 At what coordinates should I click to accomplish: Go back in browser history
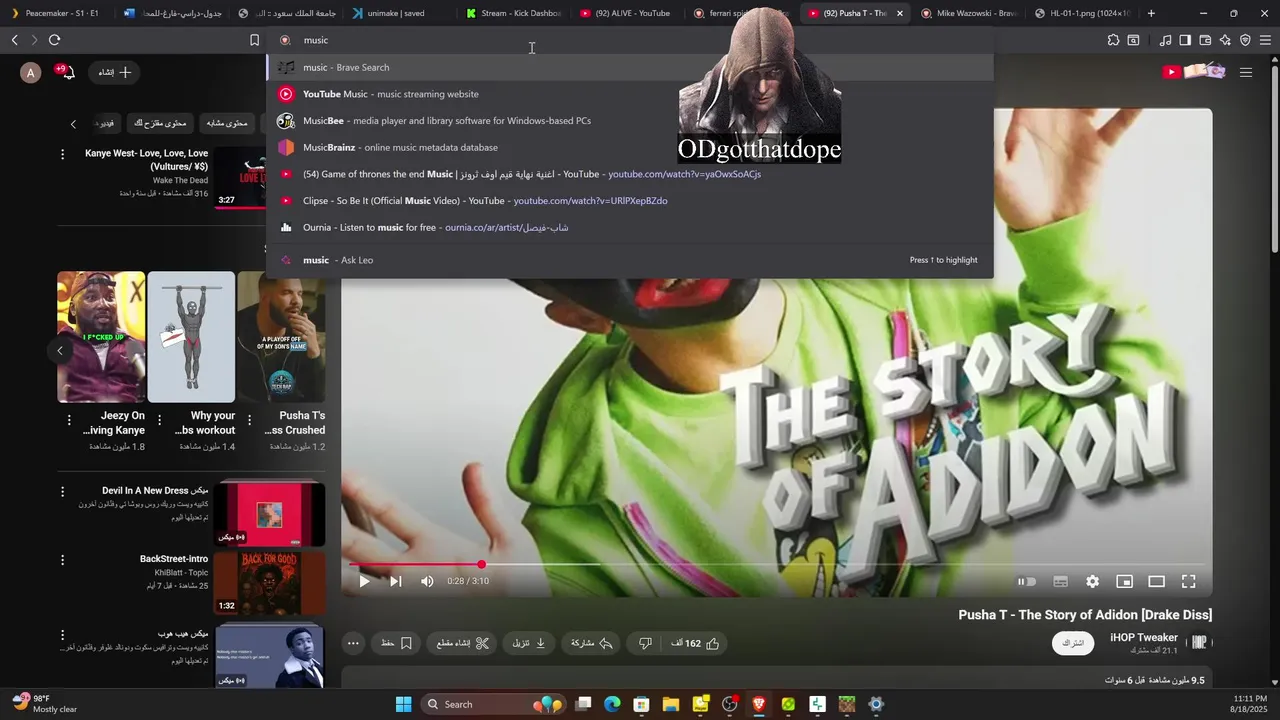(14, 40)
